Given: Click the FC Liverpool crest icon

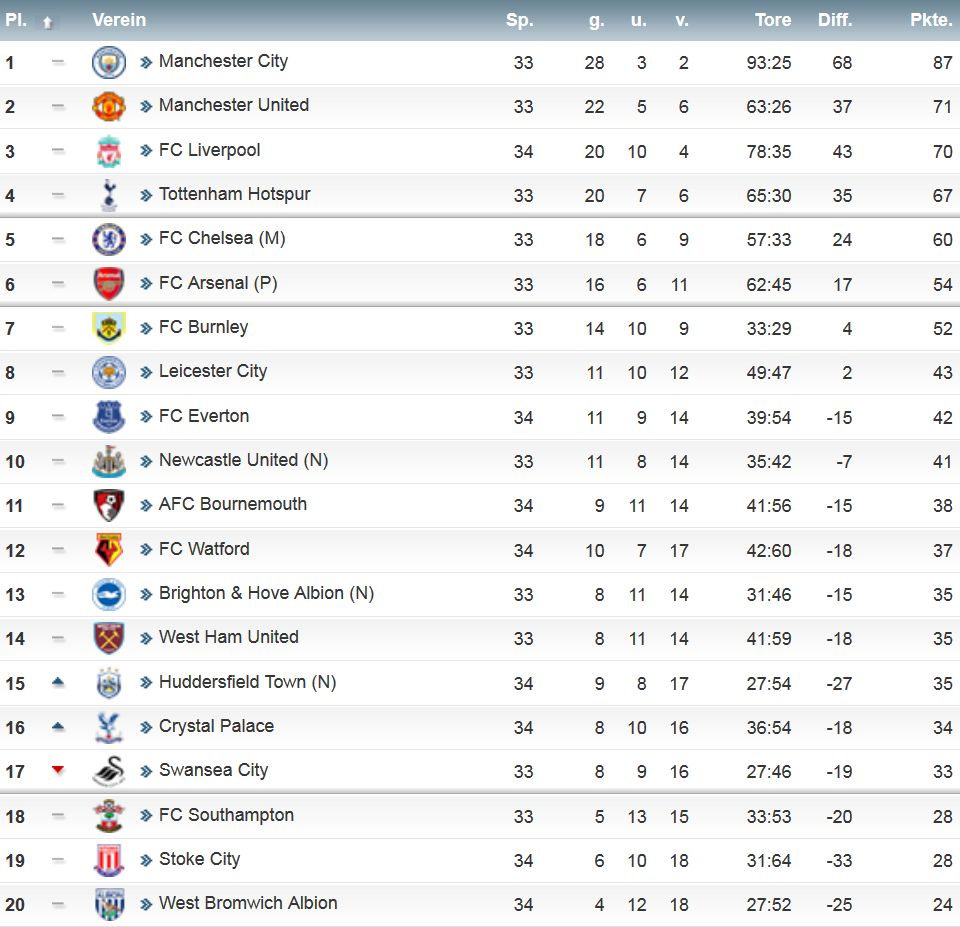Looking at the screenshot, I should point(108,151).
